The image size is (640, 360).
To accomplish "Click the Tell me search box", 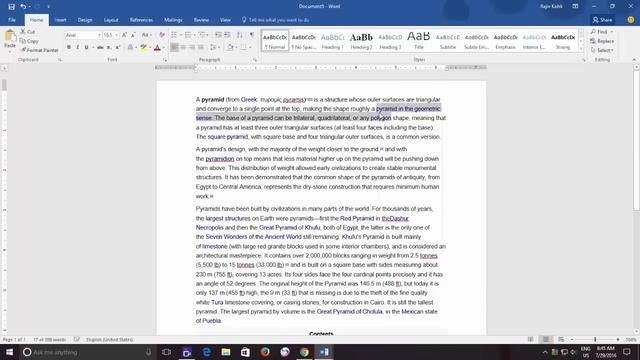I will (276, 20).
